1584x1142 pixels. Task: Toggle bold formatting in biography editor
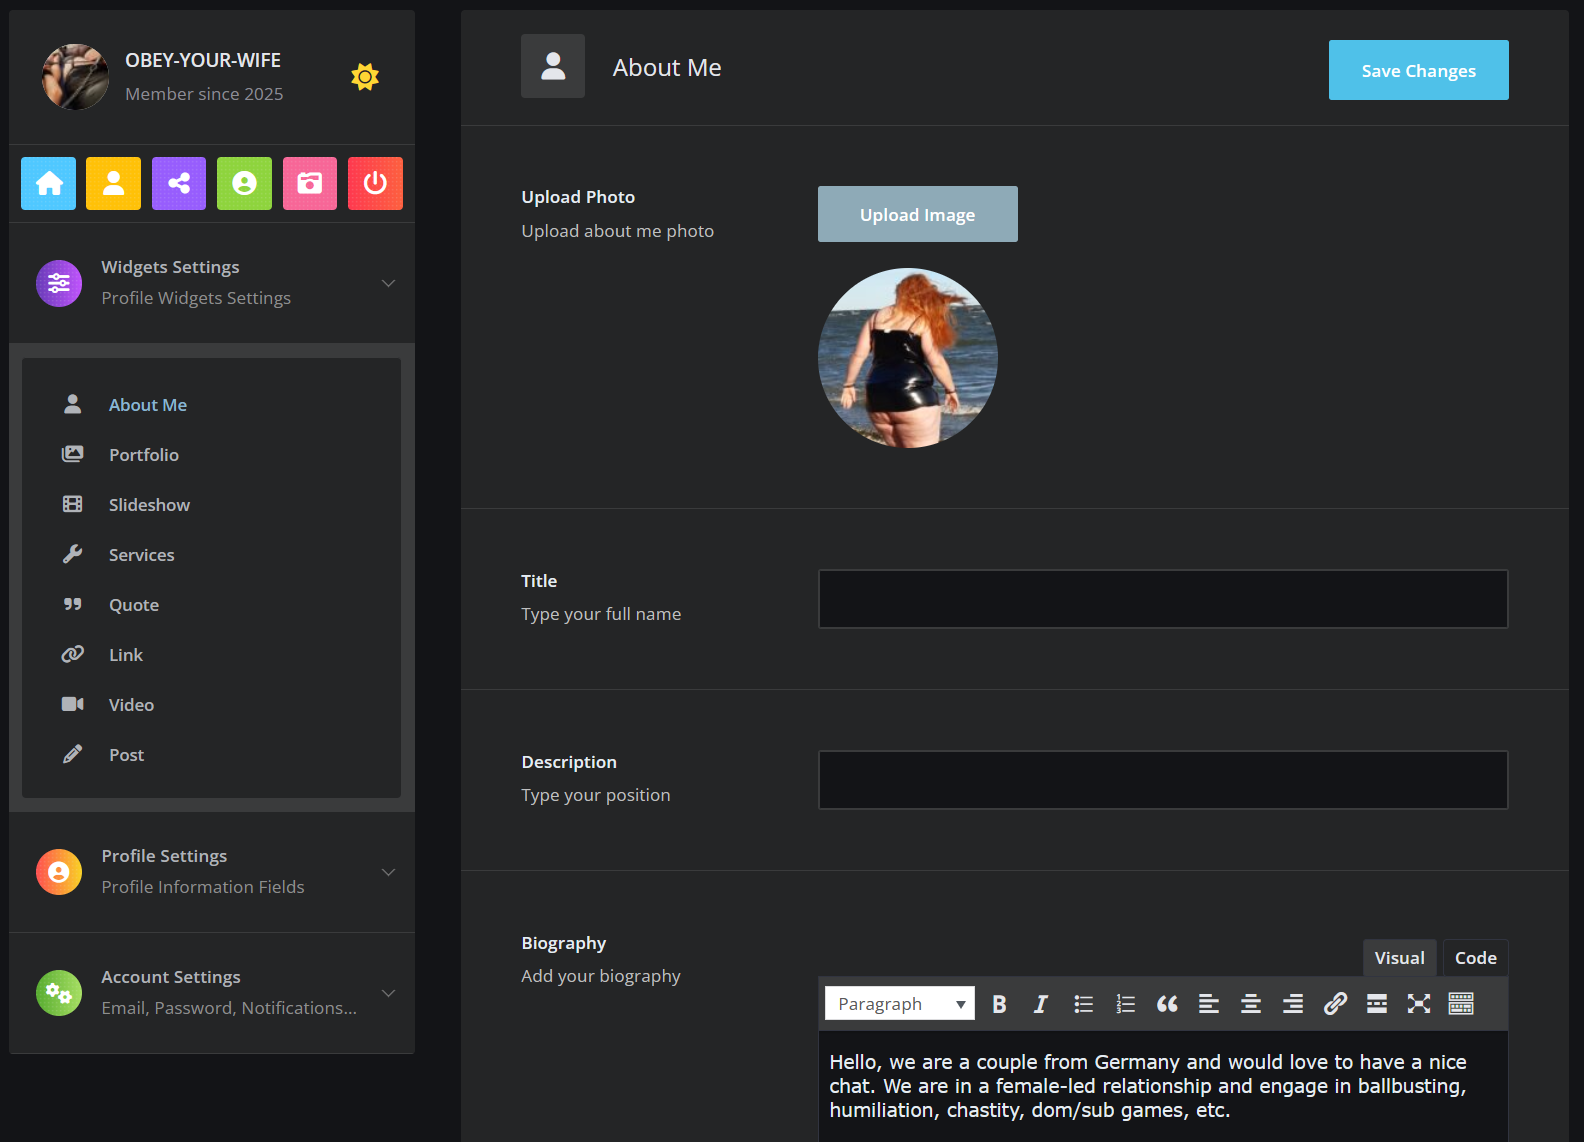999,1004
